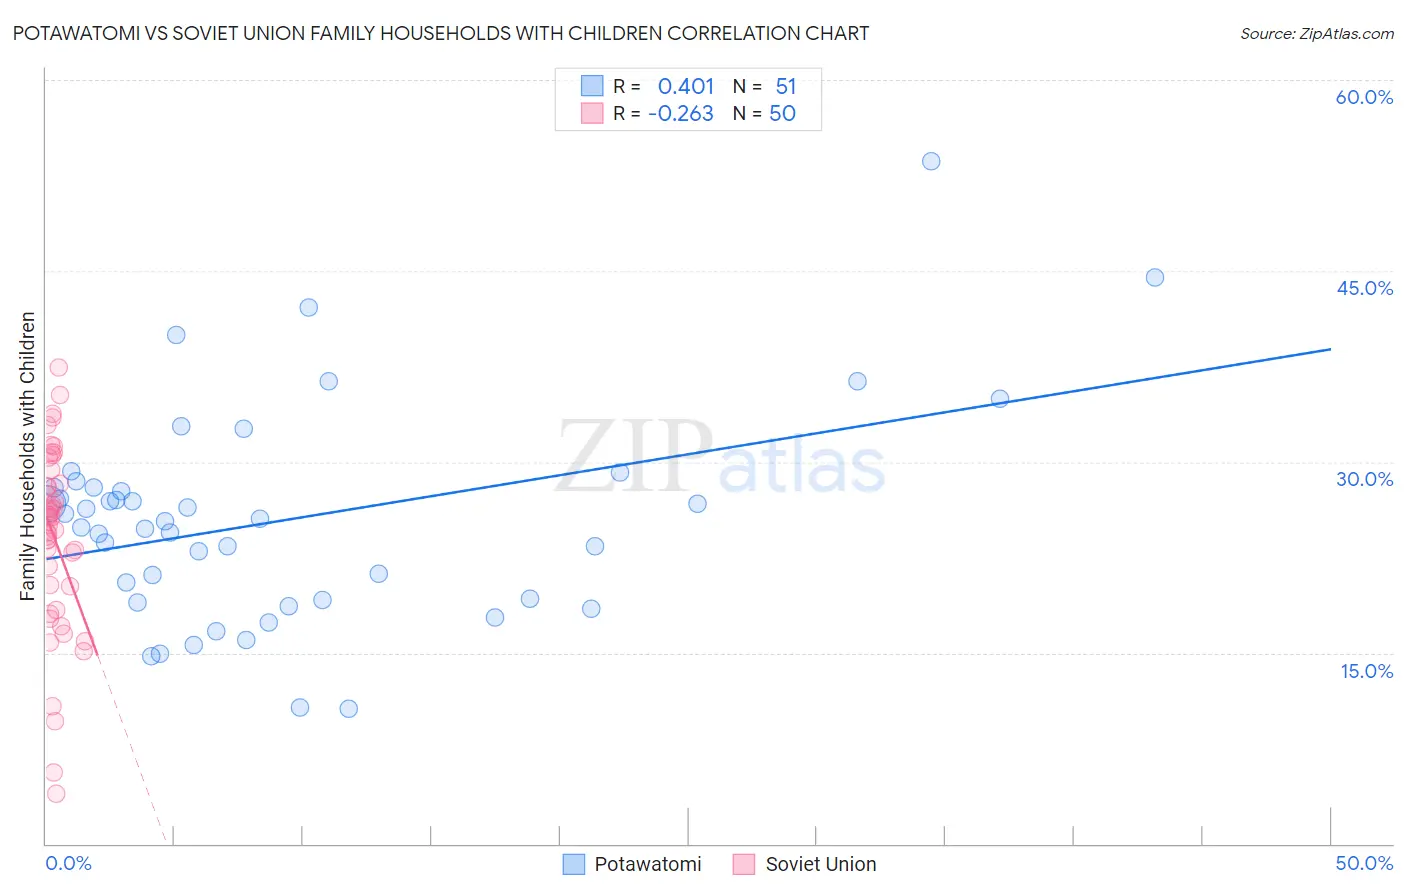This screenshot has width=1406, height=892.
Task: Click the pink swatch beside R = -0.263
Action: pos(592,113)
